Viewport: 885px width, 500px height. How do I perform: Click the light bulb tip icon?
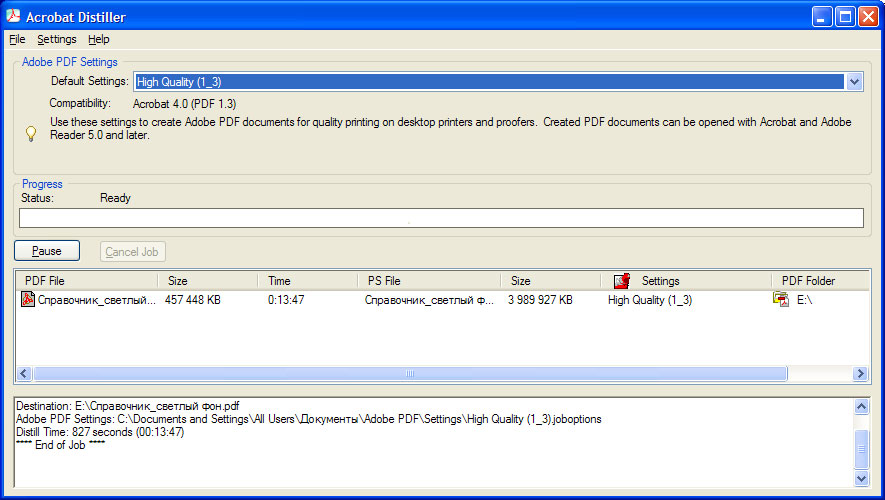click(31, 134)
